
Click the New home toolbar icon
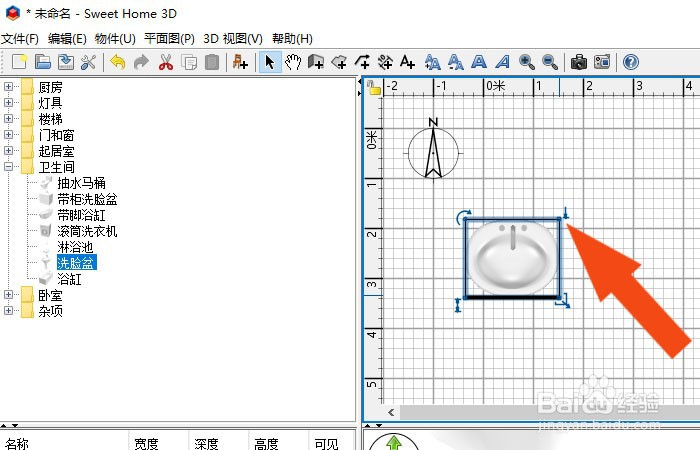[20, 62]
